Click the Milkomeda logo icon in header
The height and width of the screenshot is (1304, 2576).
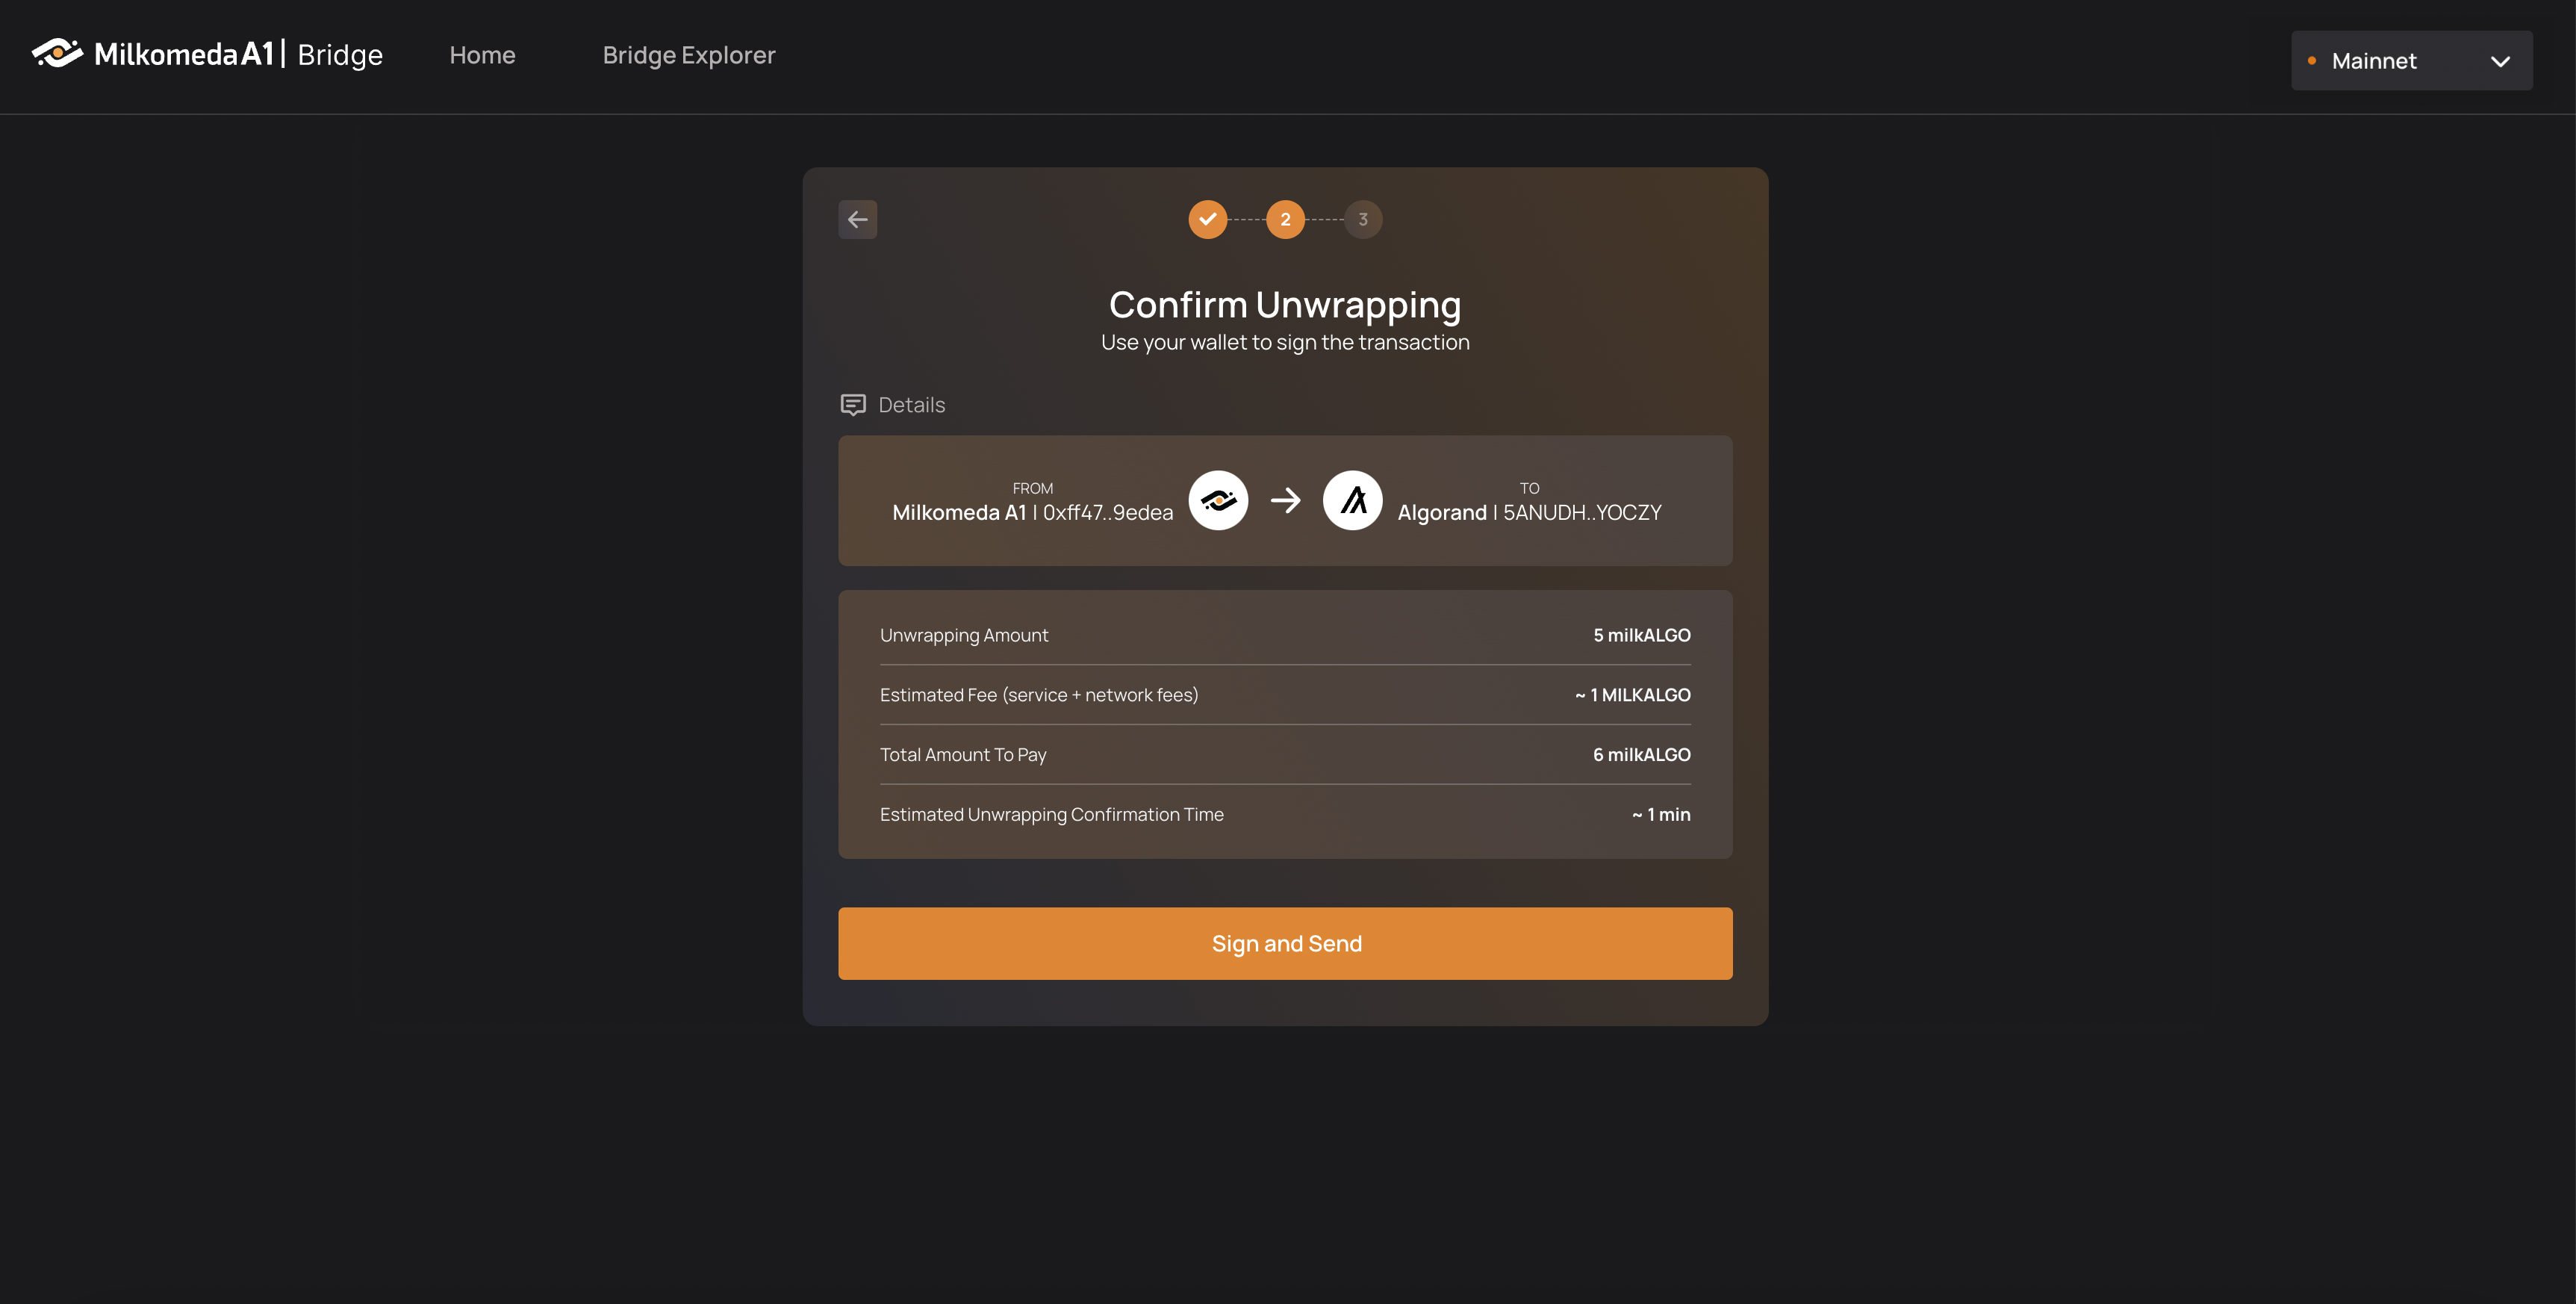[57, 53]
